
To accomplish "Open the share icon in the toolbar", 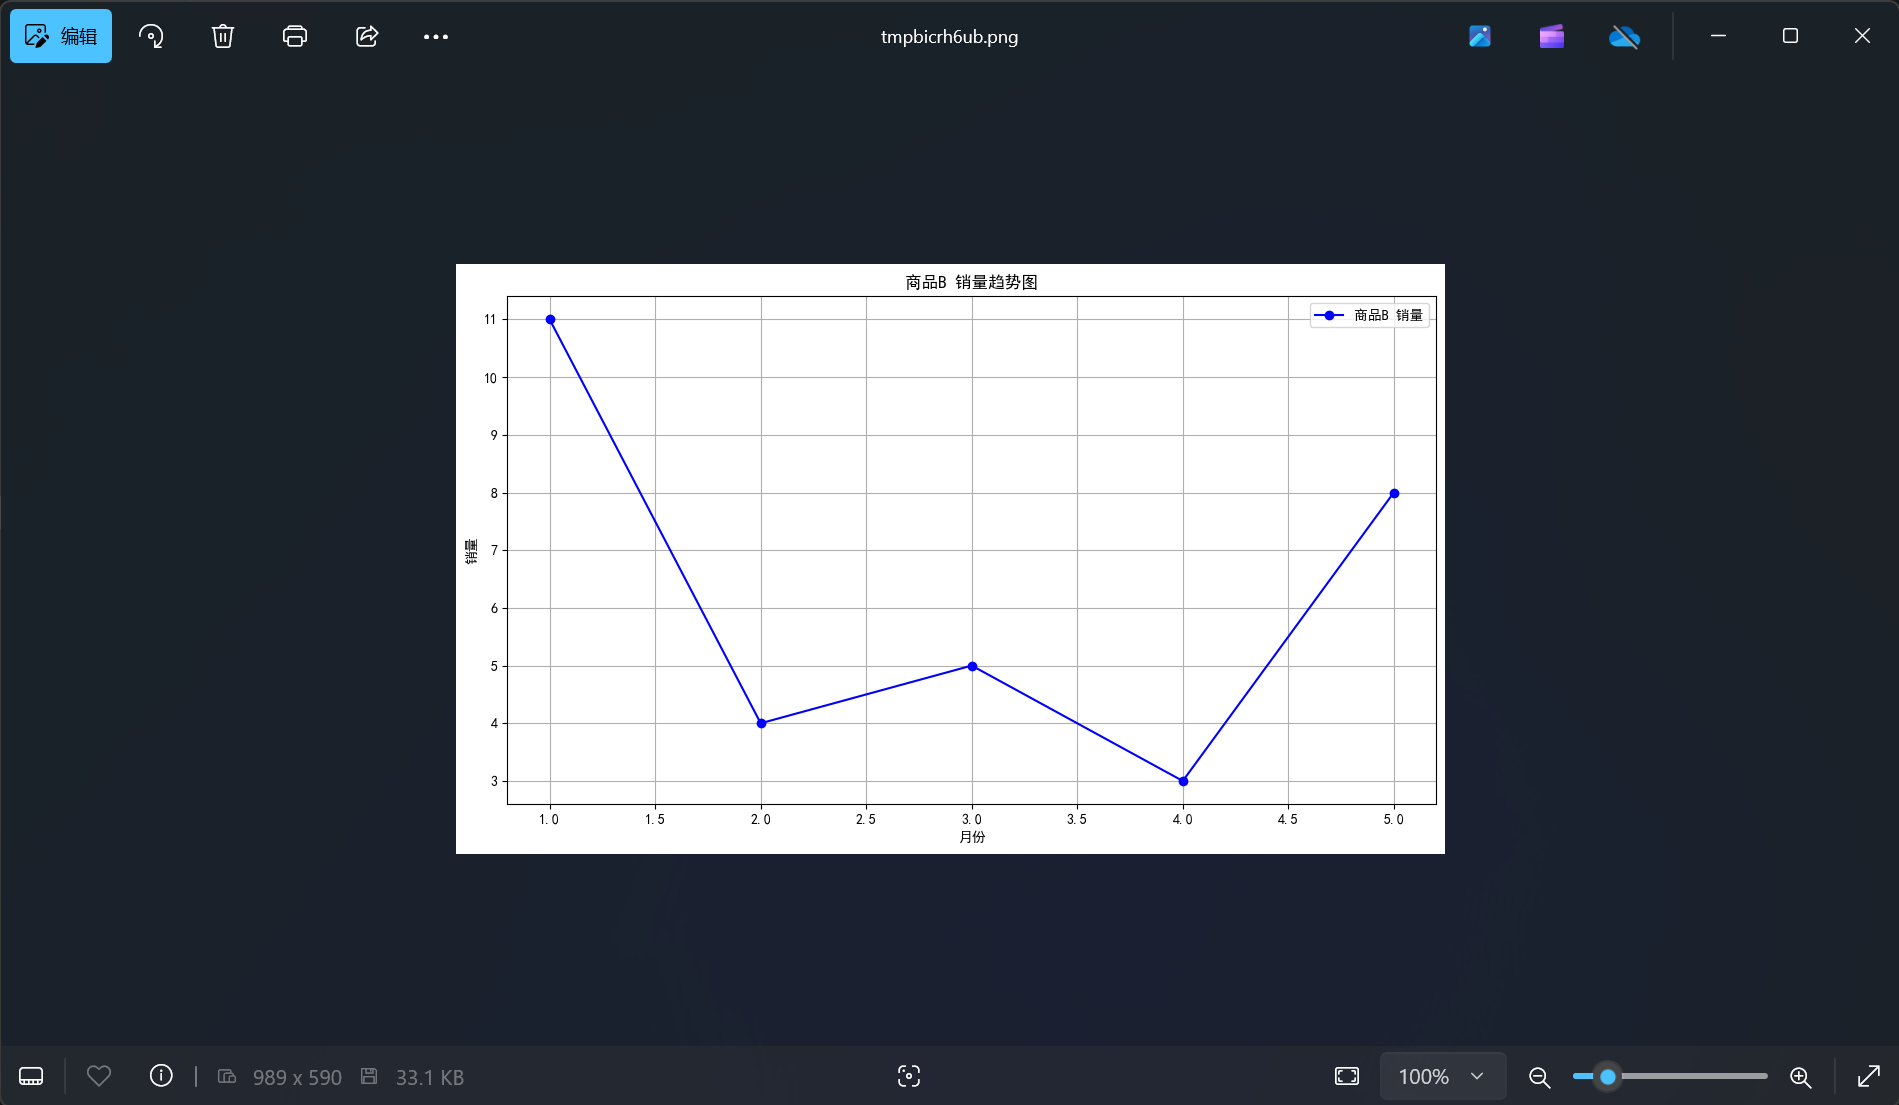I will pos(367,37).
